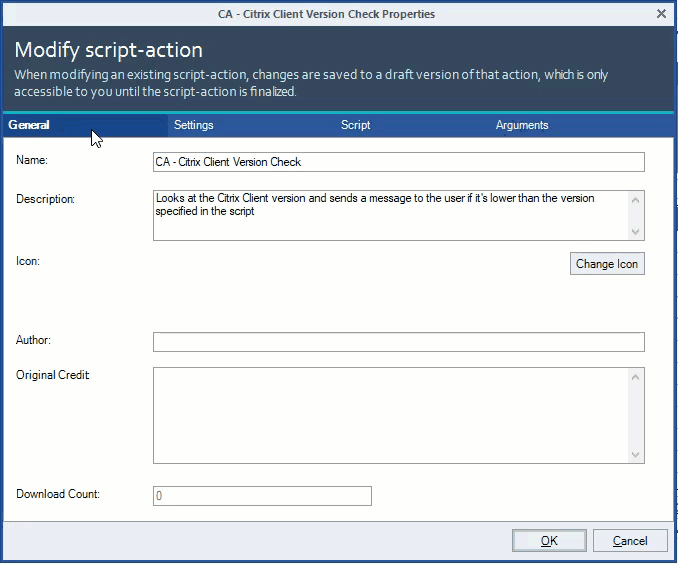The width and height of the screenshot is (678, 564).
Task: Open the Script tab
Action: pyautogui.click(x=355, y=125)
